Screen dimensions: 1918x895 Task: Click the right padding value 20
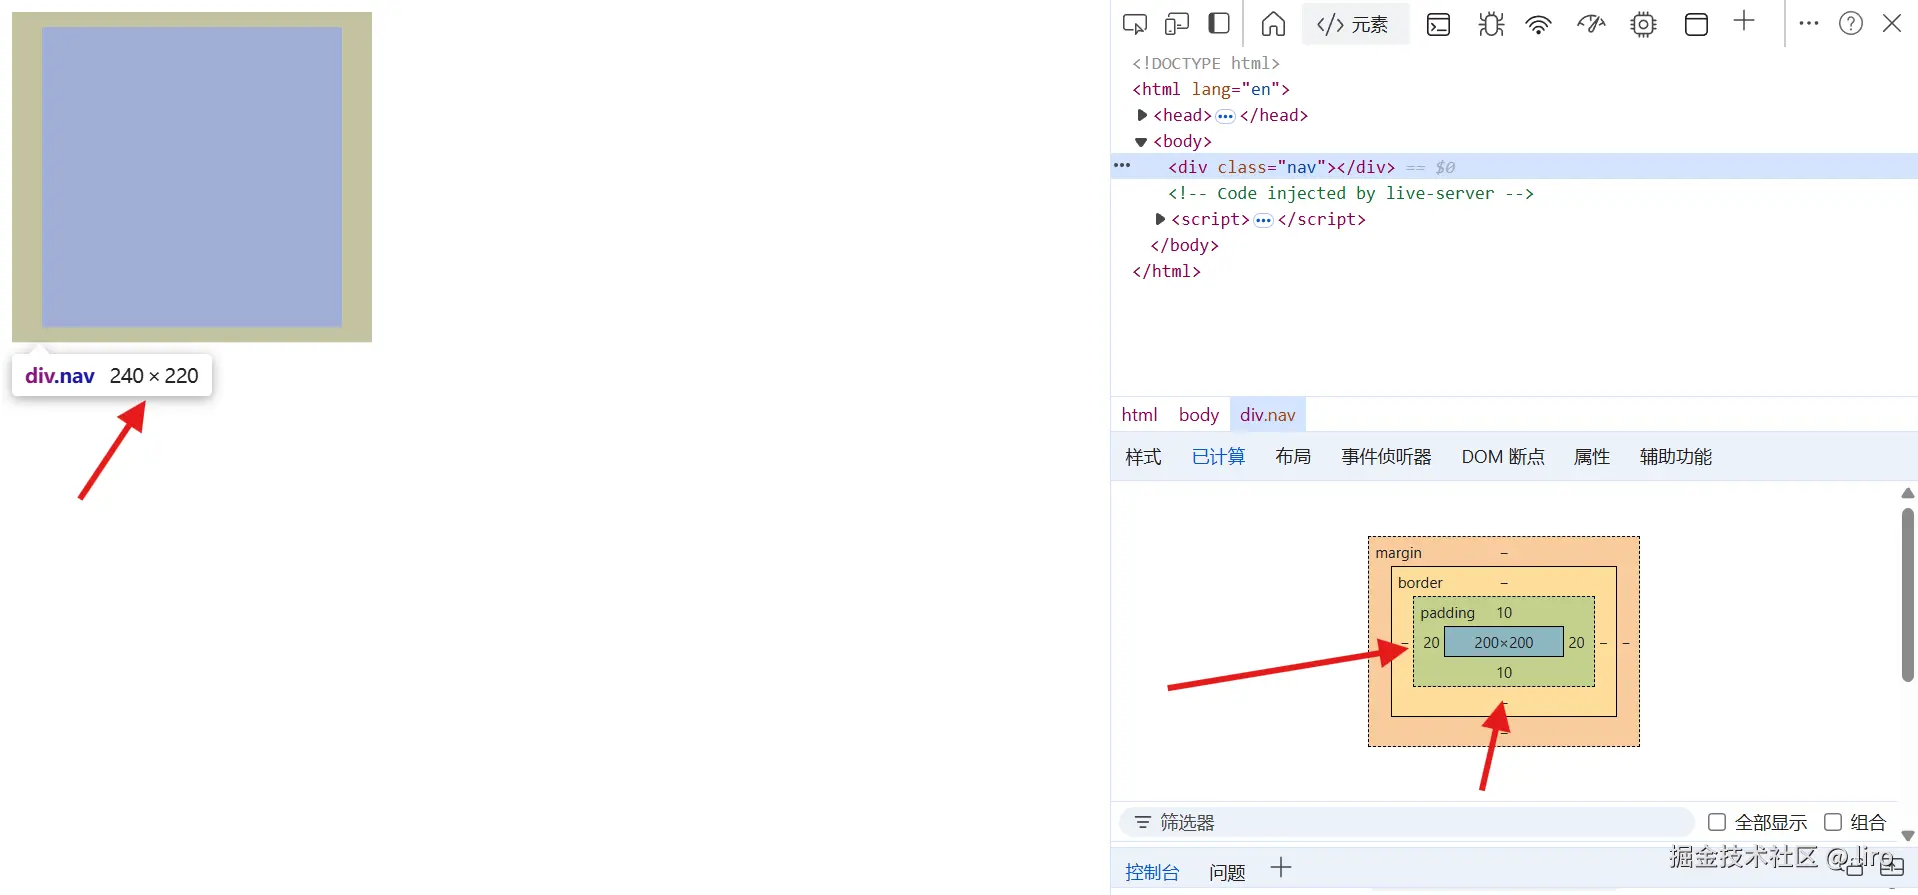(1576, 643)
